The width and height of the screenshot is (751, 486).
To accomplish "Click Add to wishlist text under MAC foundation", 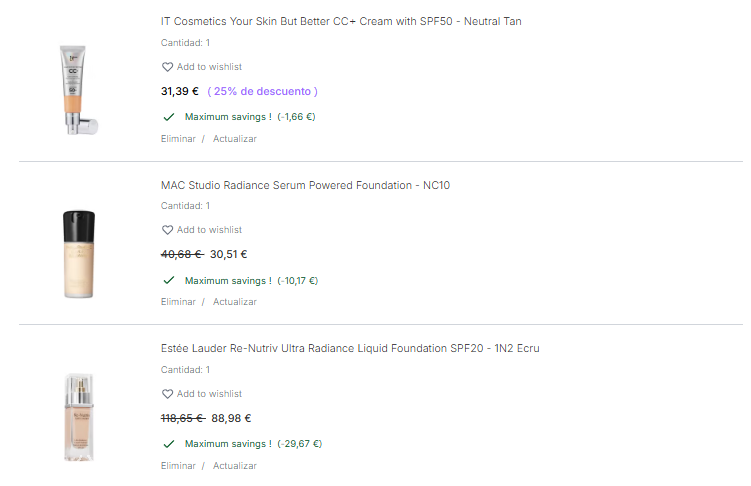I will pyautogui.click(x=209, y=231).
